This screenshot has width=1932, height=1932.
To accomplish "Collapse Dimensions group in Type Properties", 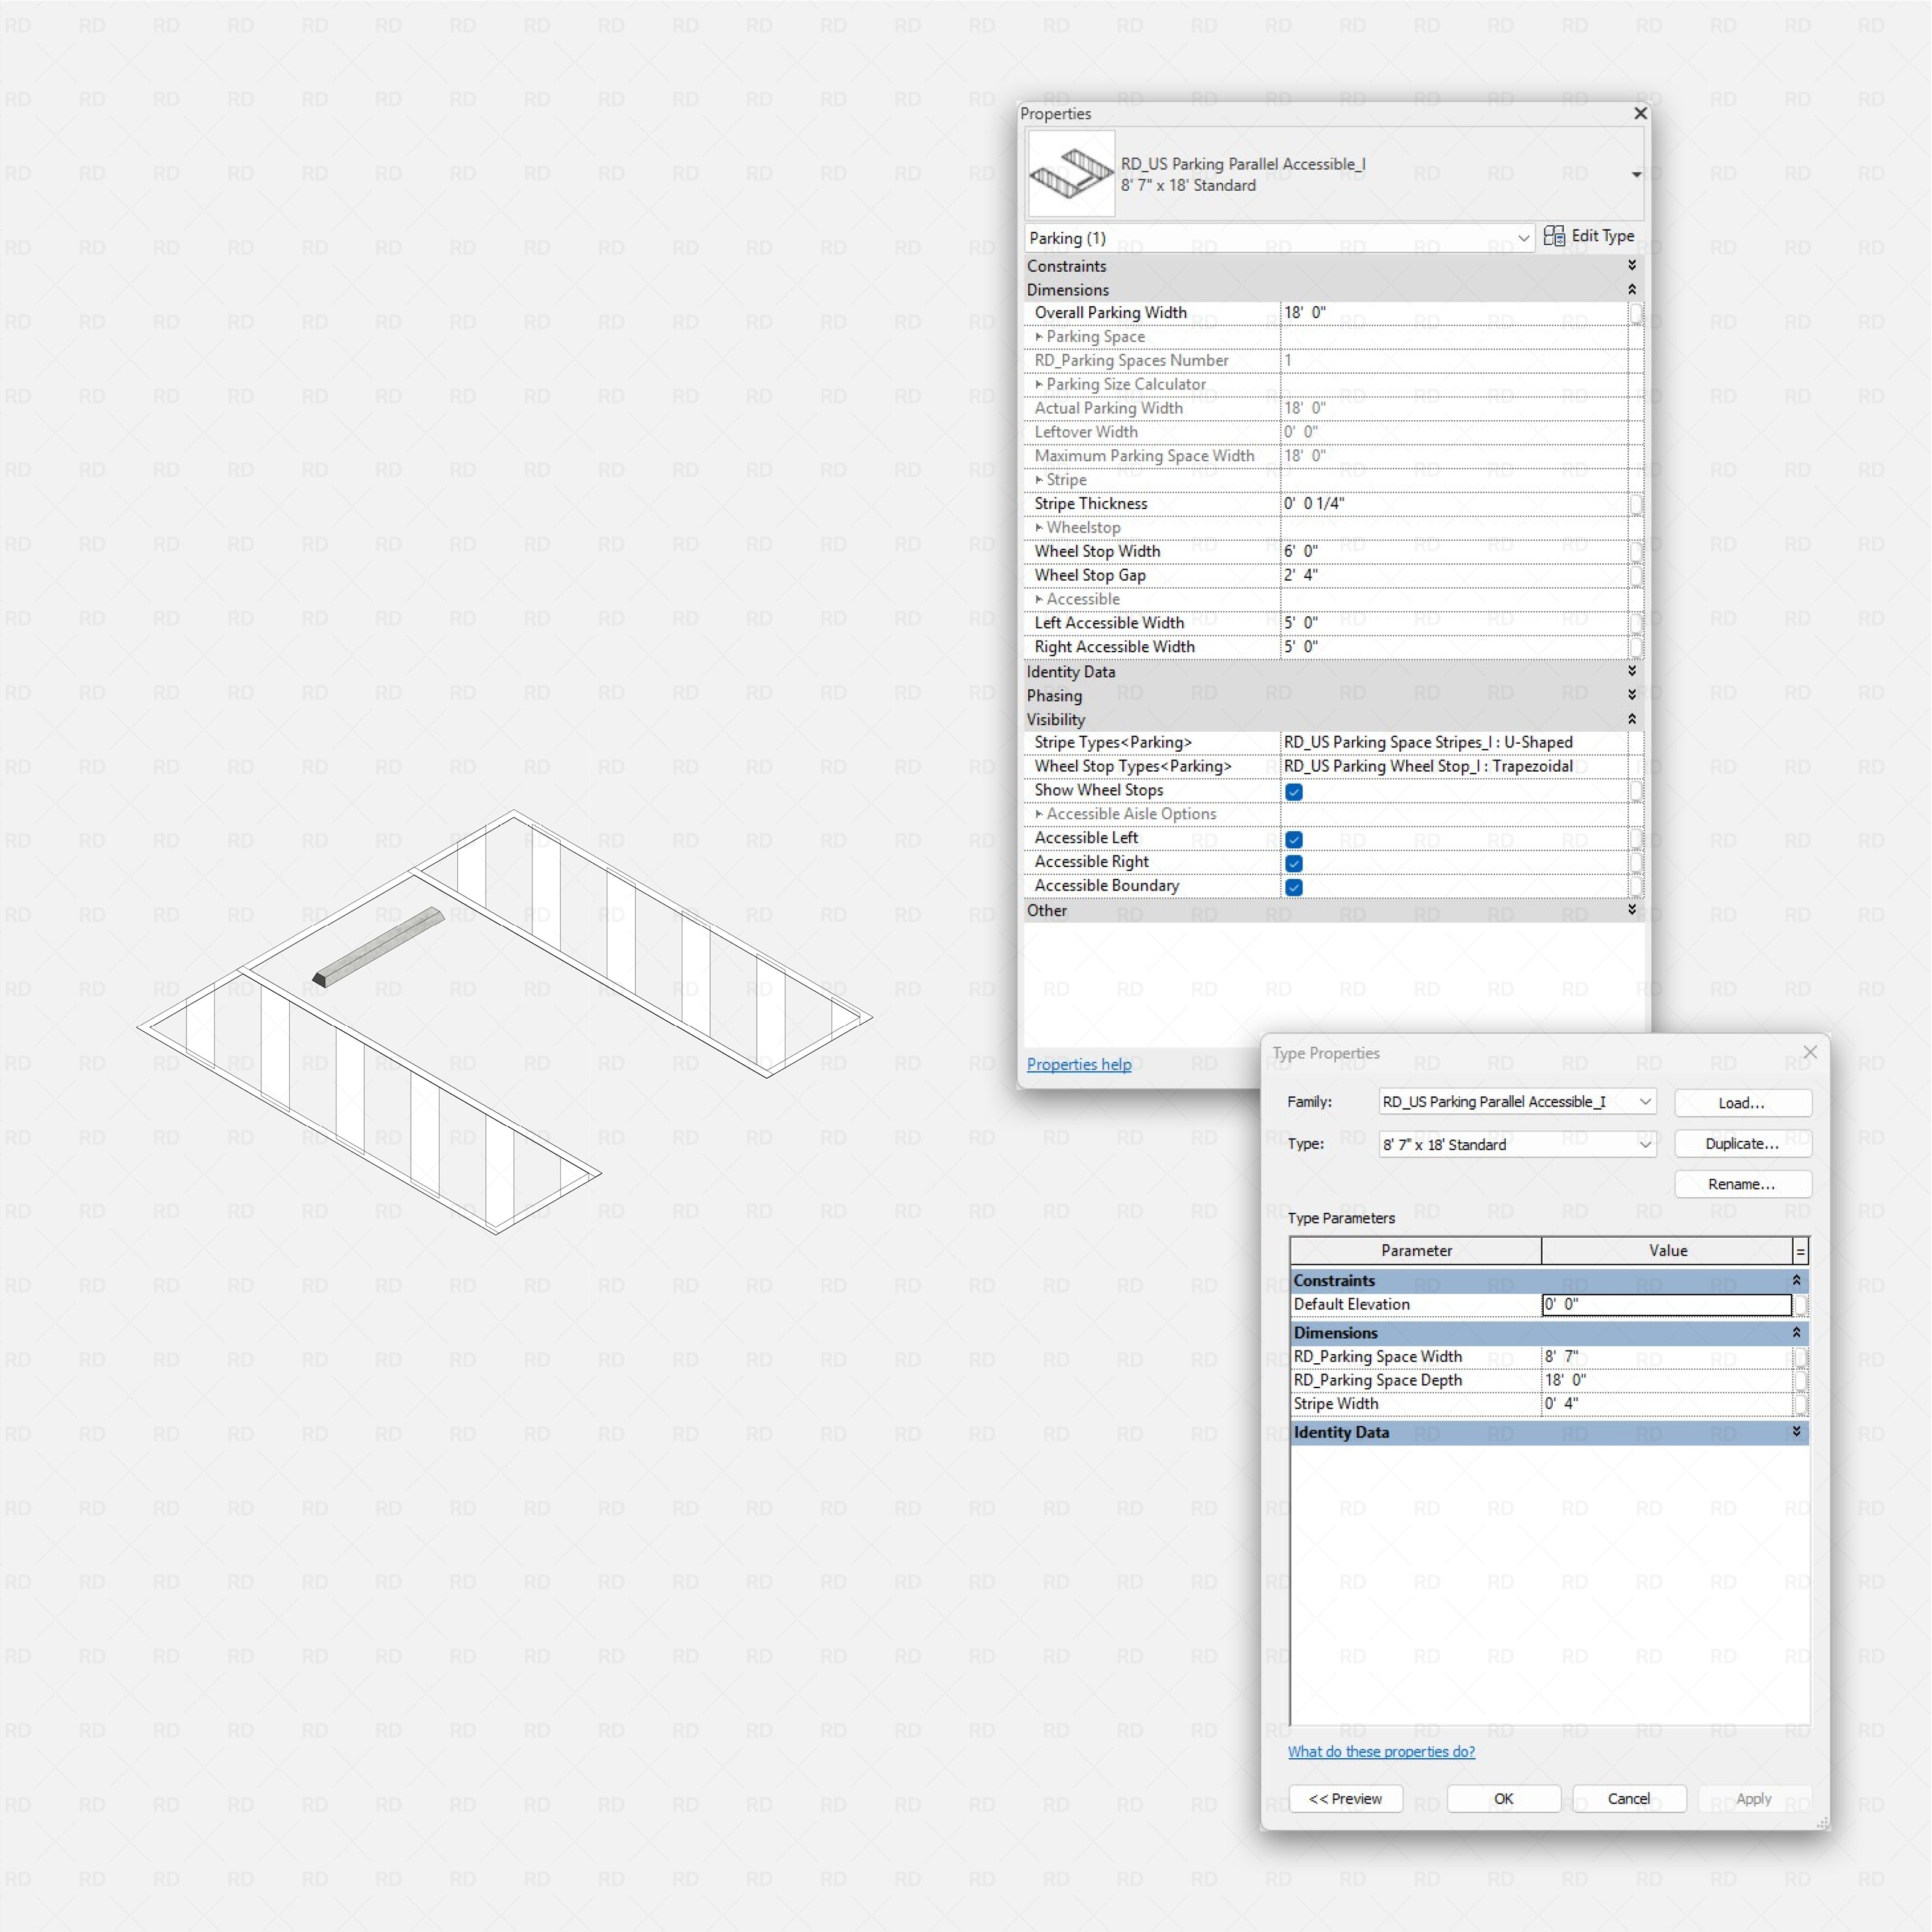I will (1797, 1332).
